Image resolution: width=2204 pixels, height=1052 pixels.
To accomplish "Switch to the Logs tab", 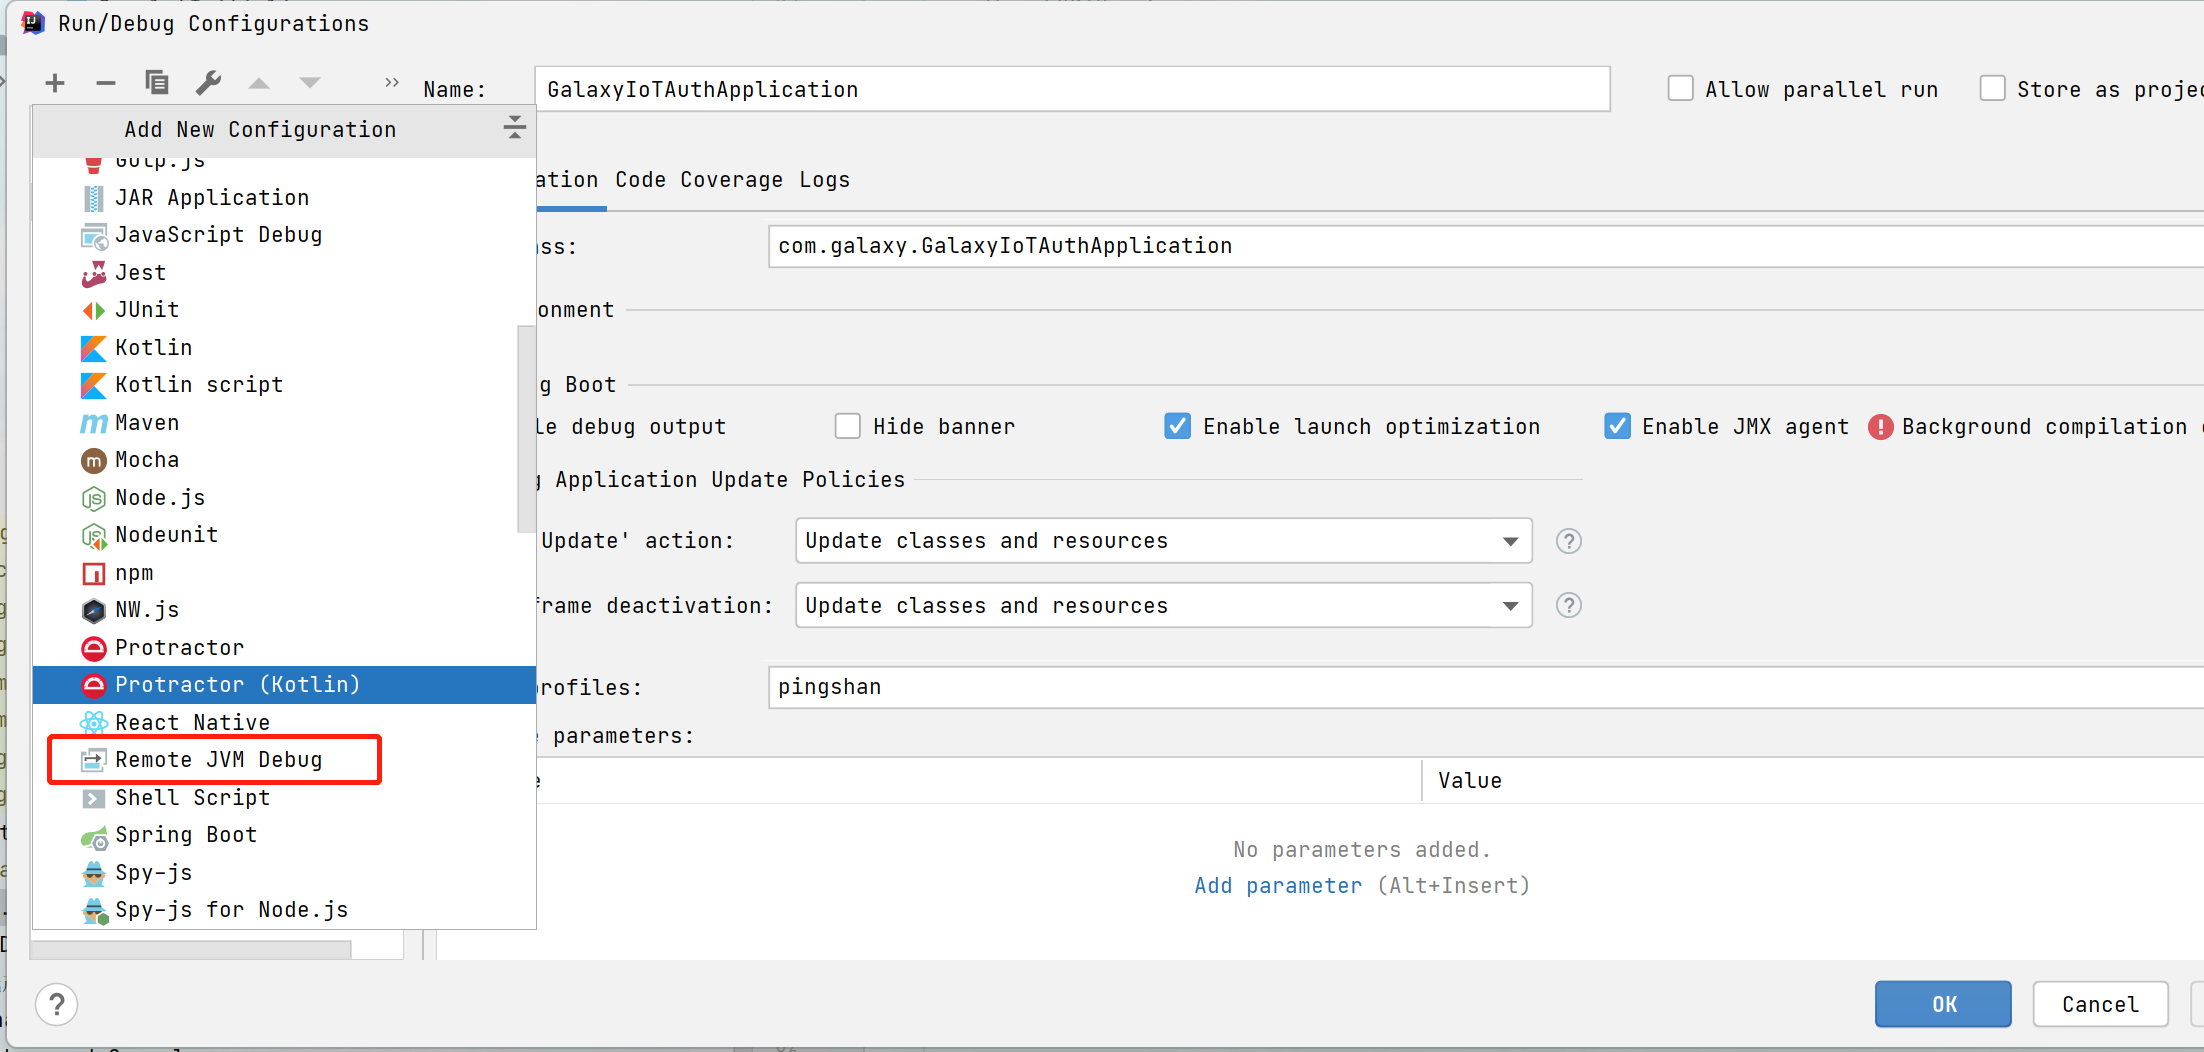I will click(x=825, y=180).
